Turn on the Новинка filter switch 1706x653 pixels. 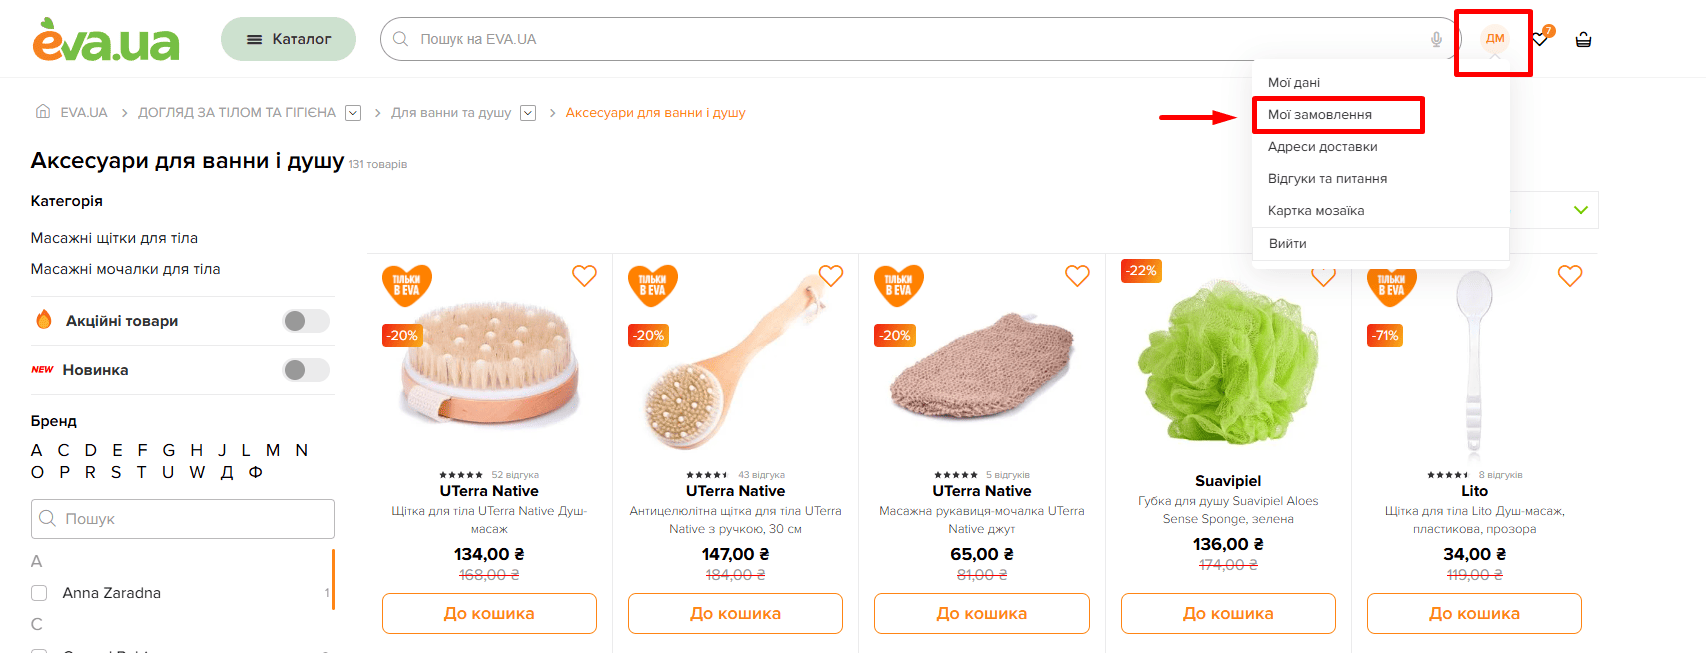coord(306,370)
